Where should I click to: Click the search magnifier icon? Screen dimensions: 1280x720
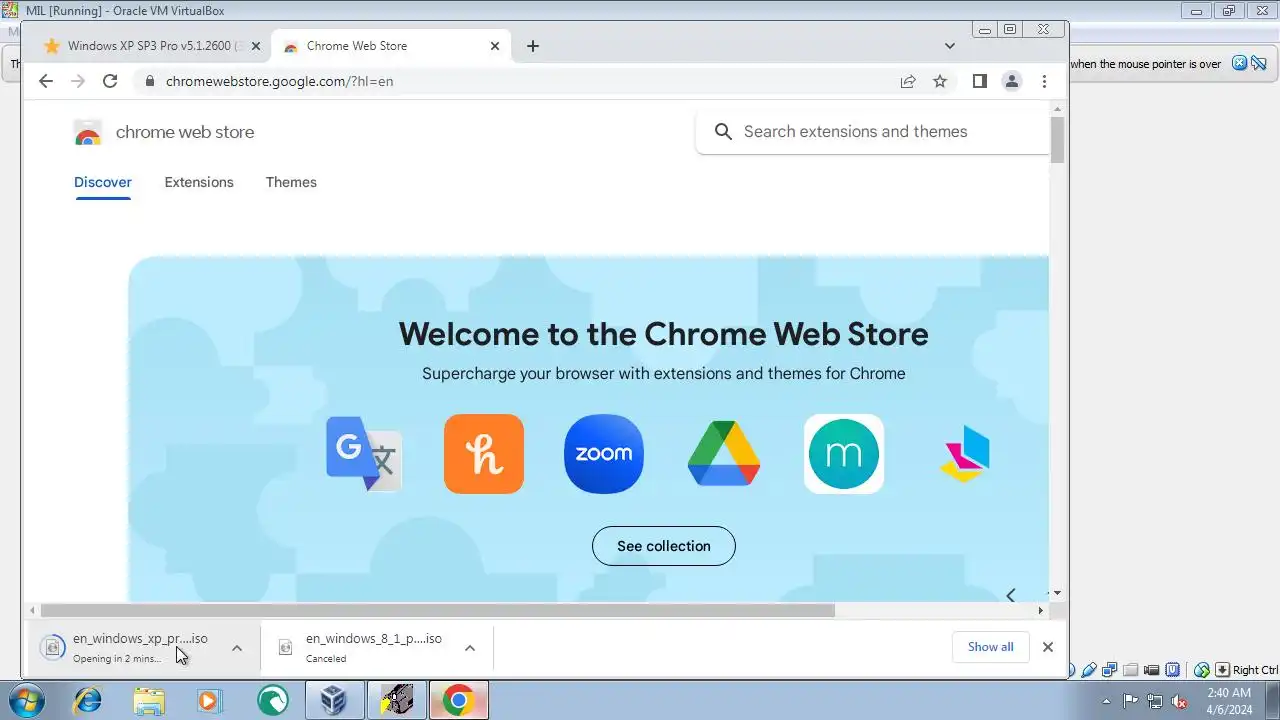click(x=723, y=132)
